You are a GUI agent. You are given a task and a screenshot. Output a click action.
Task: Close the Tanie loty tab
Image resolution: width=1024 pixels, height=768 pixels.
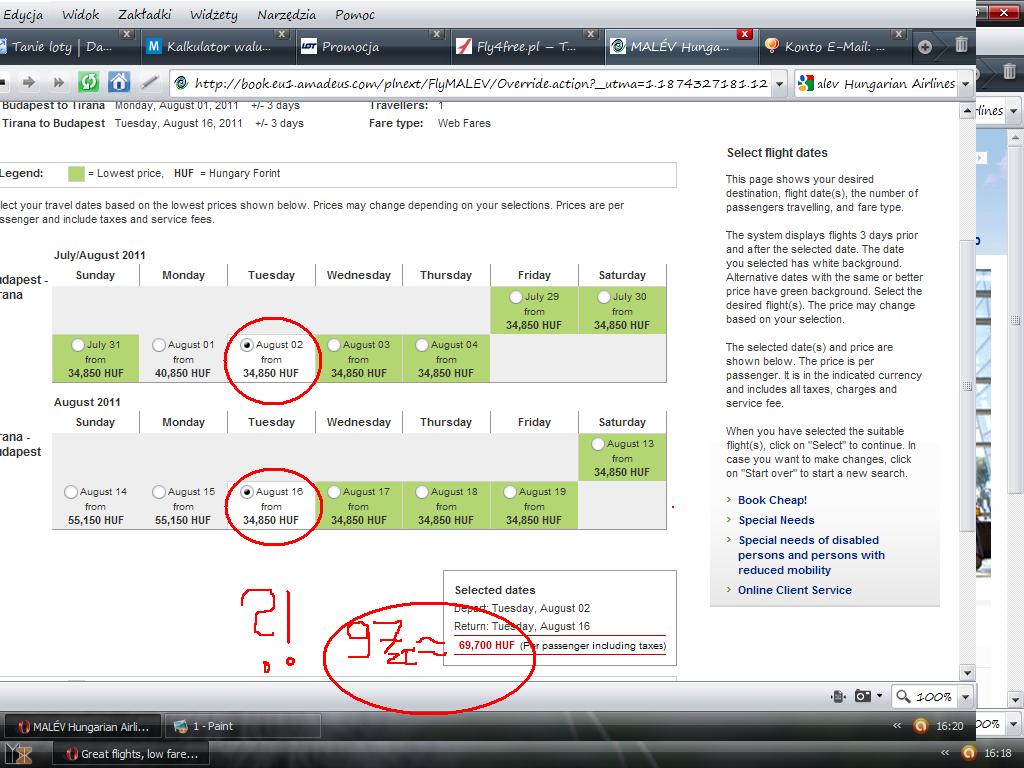(127, 34)
